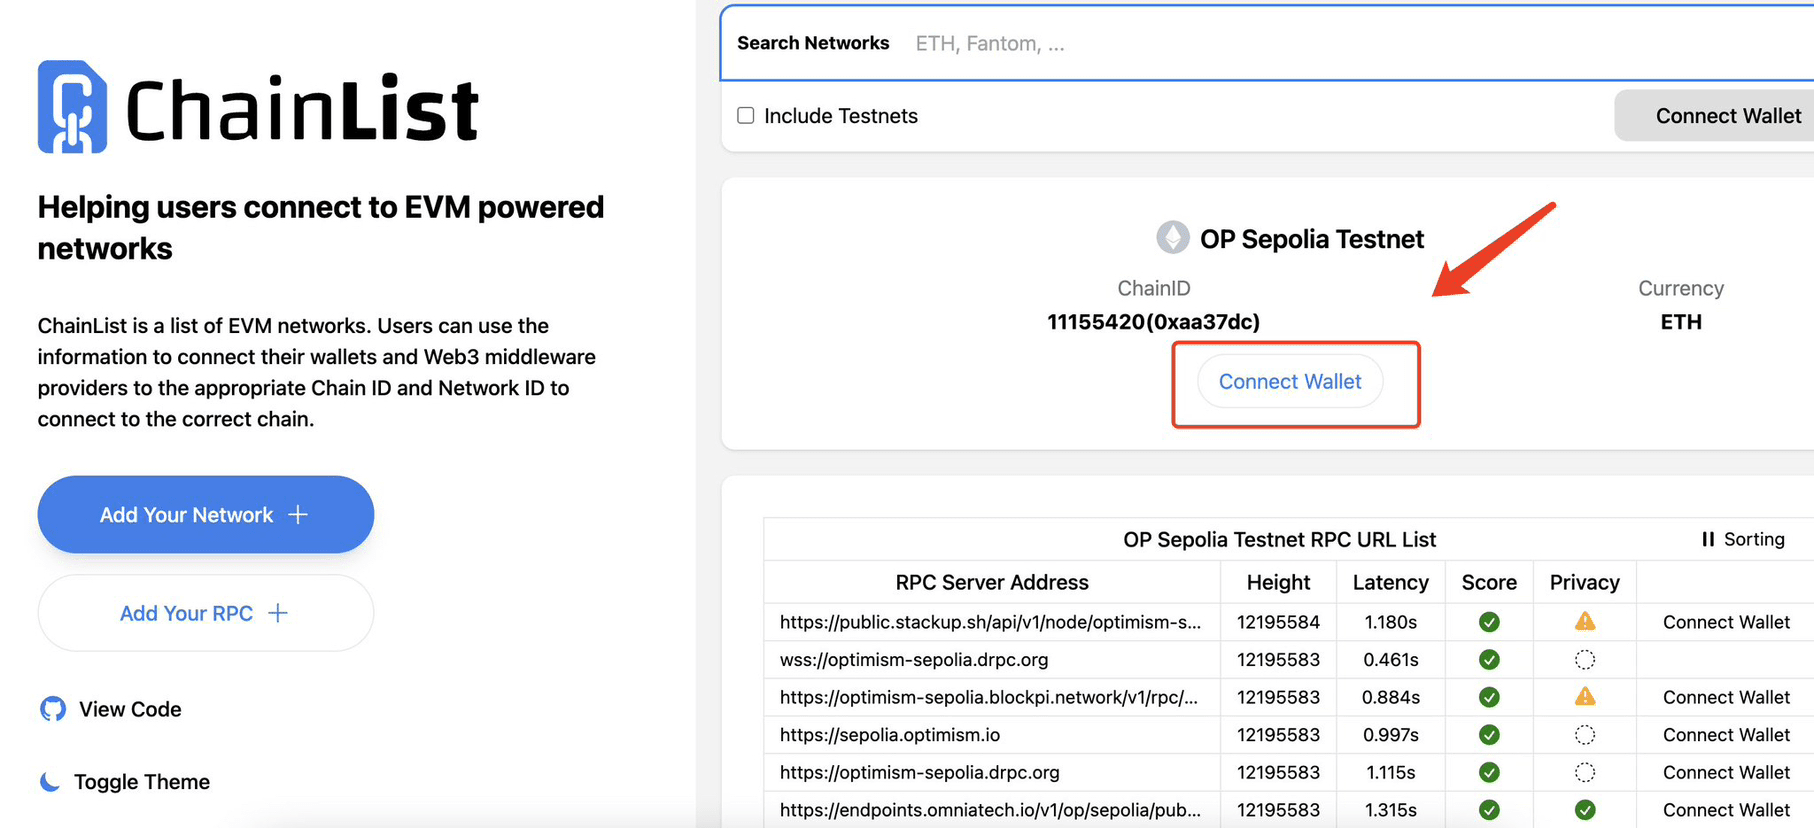The image size is (1814, 828).
Task: Focus the Search Networks input field
Action: (1267, 43)
